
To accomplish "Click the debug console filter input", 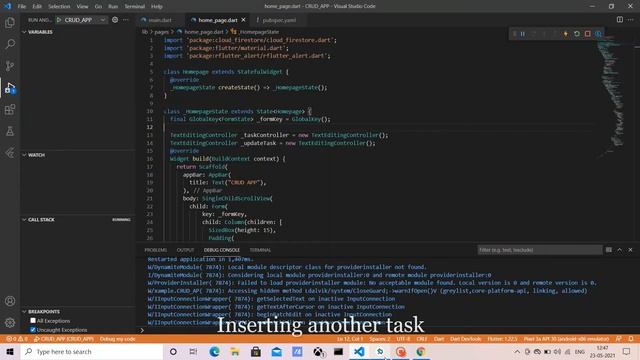I will [540, 250].
